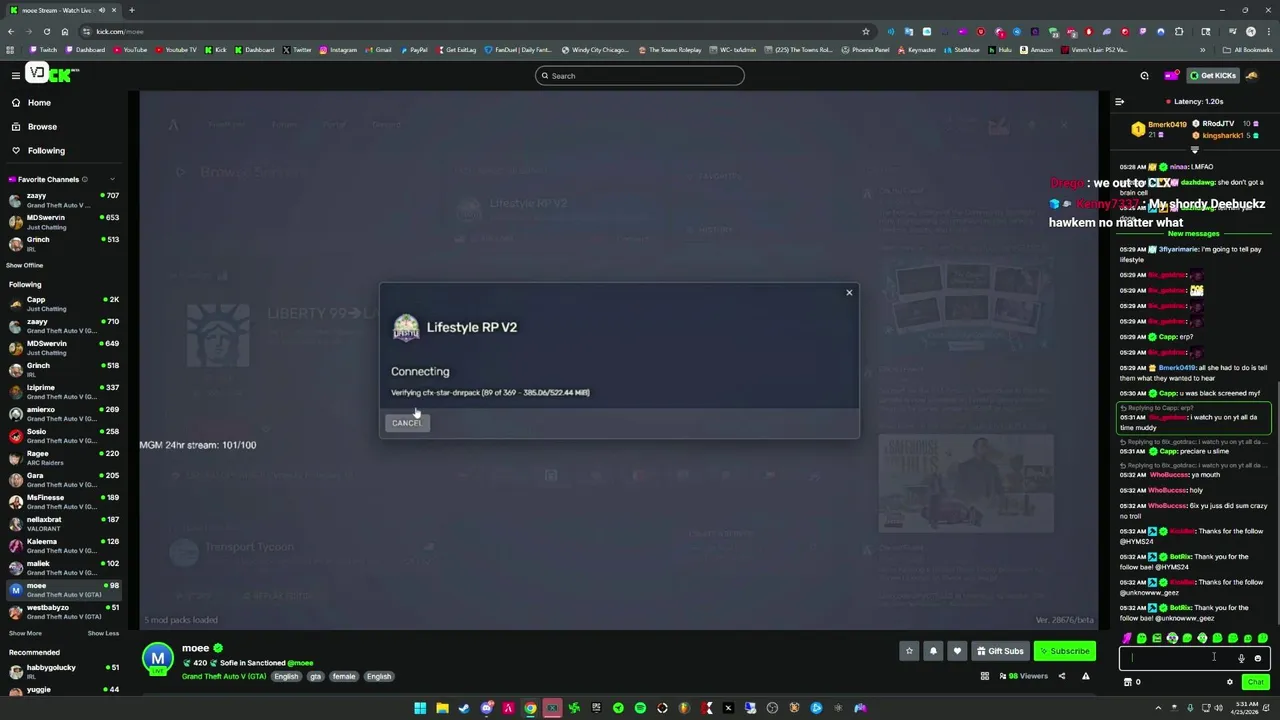Close the Connecting dialog with X
Image resolution: width=1280 pixels, height=720 pixels.
[849, 292]
